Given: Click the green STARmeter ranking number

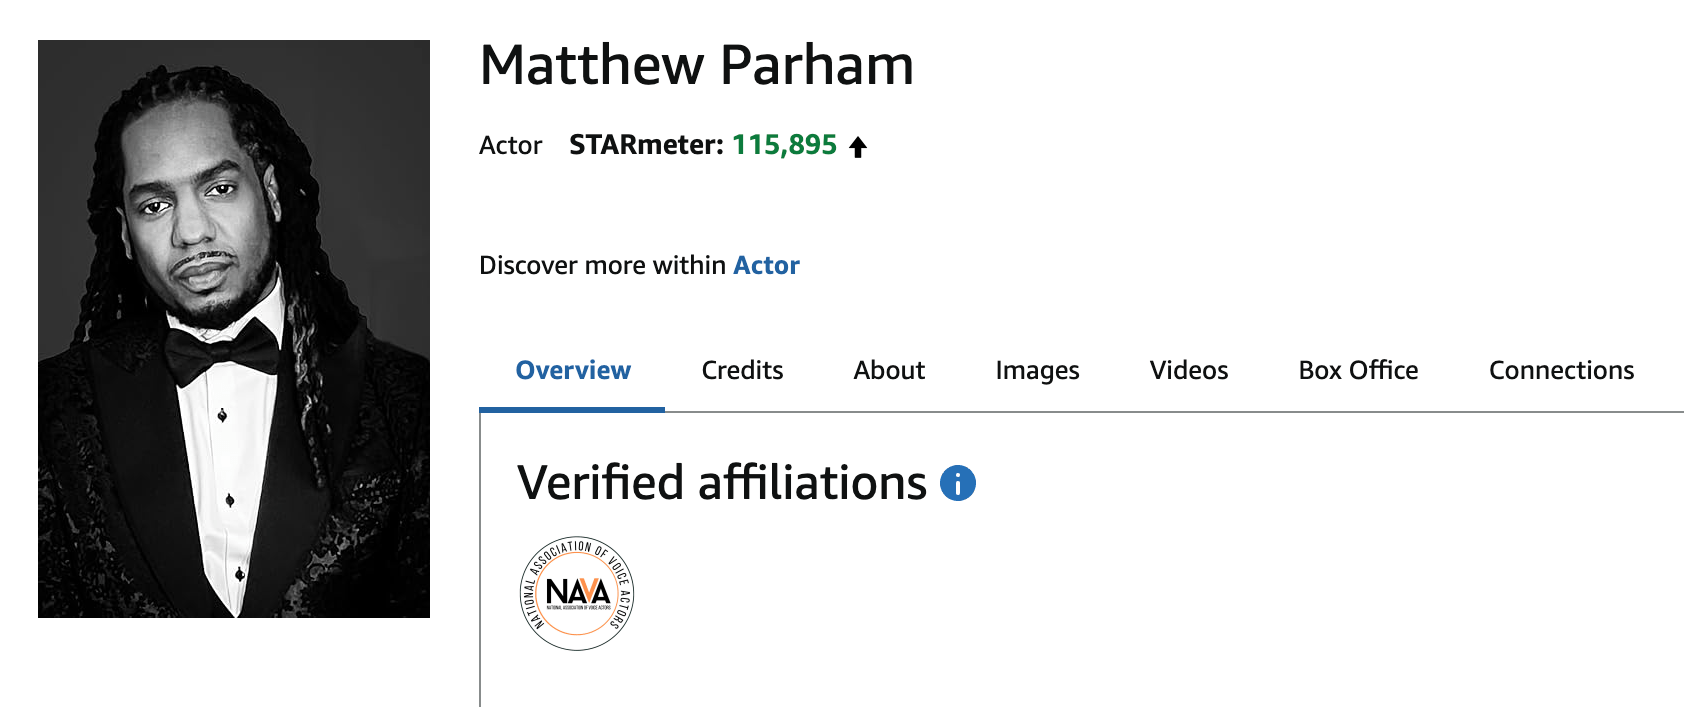Looking at the screenshot, I should (784, 145).
